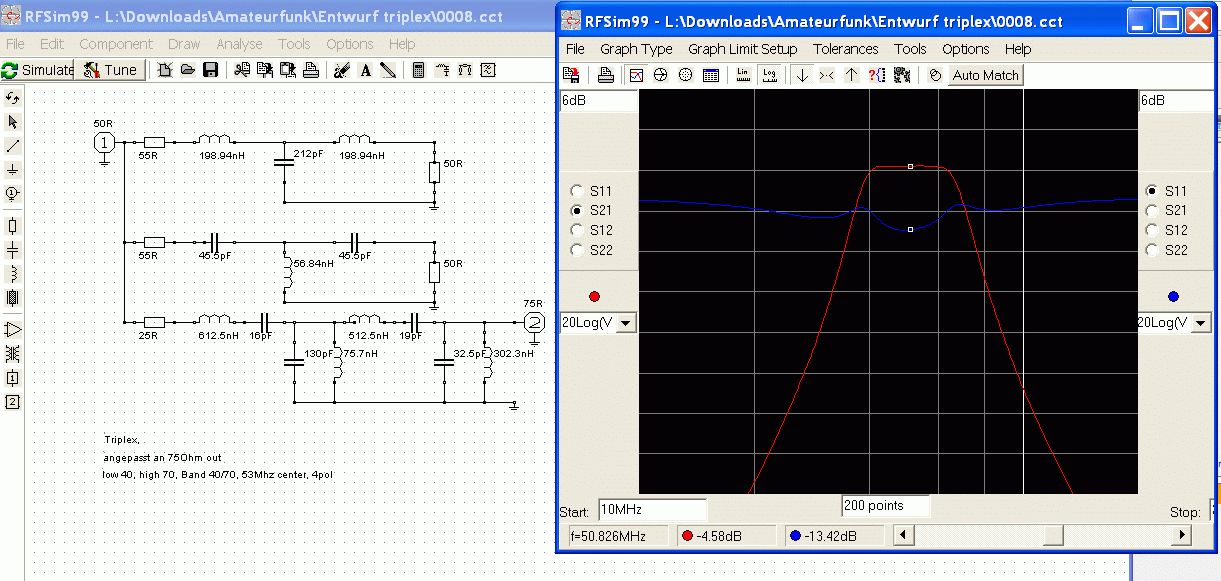
Task: Click the print icon in graph window
Action: coord(605,75)
